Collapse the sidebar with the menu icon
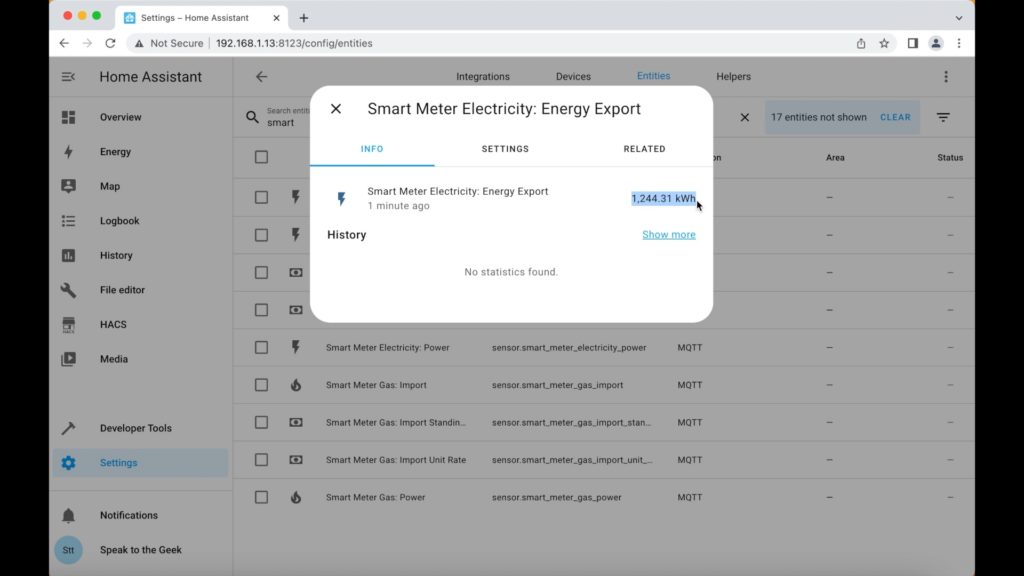 click(x=68, y=77)
